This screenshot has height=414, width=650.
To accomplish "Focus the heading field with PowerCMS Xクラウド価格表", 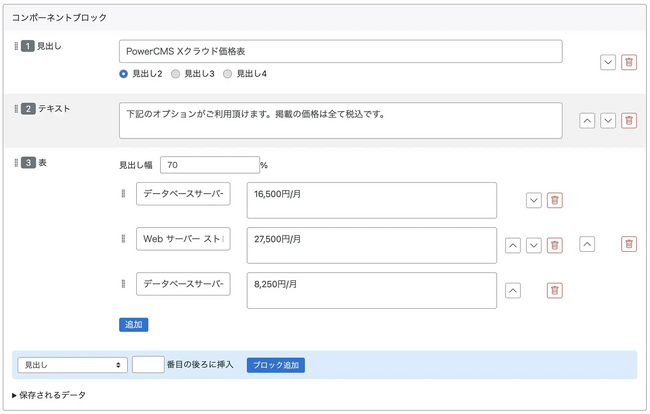I will coord(340,51).
